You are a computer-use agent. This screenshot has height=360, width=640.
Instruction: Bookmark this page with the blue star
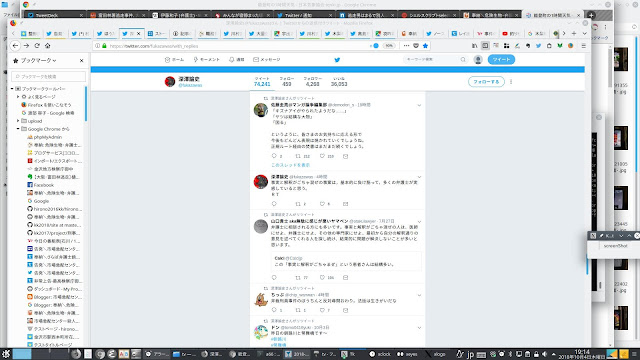pyautogui.click(x=425, y=46)
